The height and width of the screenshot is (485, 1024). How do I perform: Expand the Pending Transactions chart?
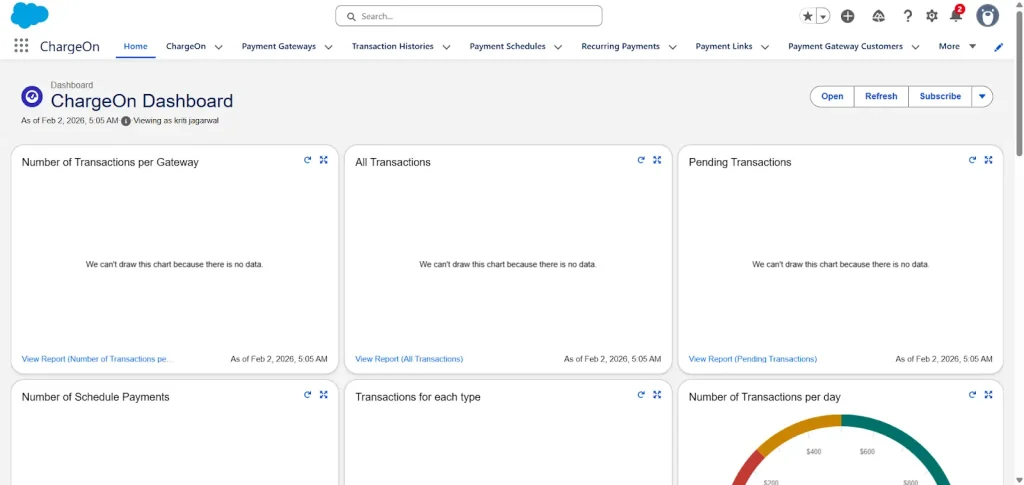(988, 160)
